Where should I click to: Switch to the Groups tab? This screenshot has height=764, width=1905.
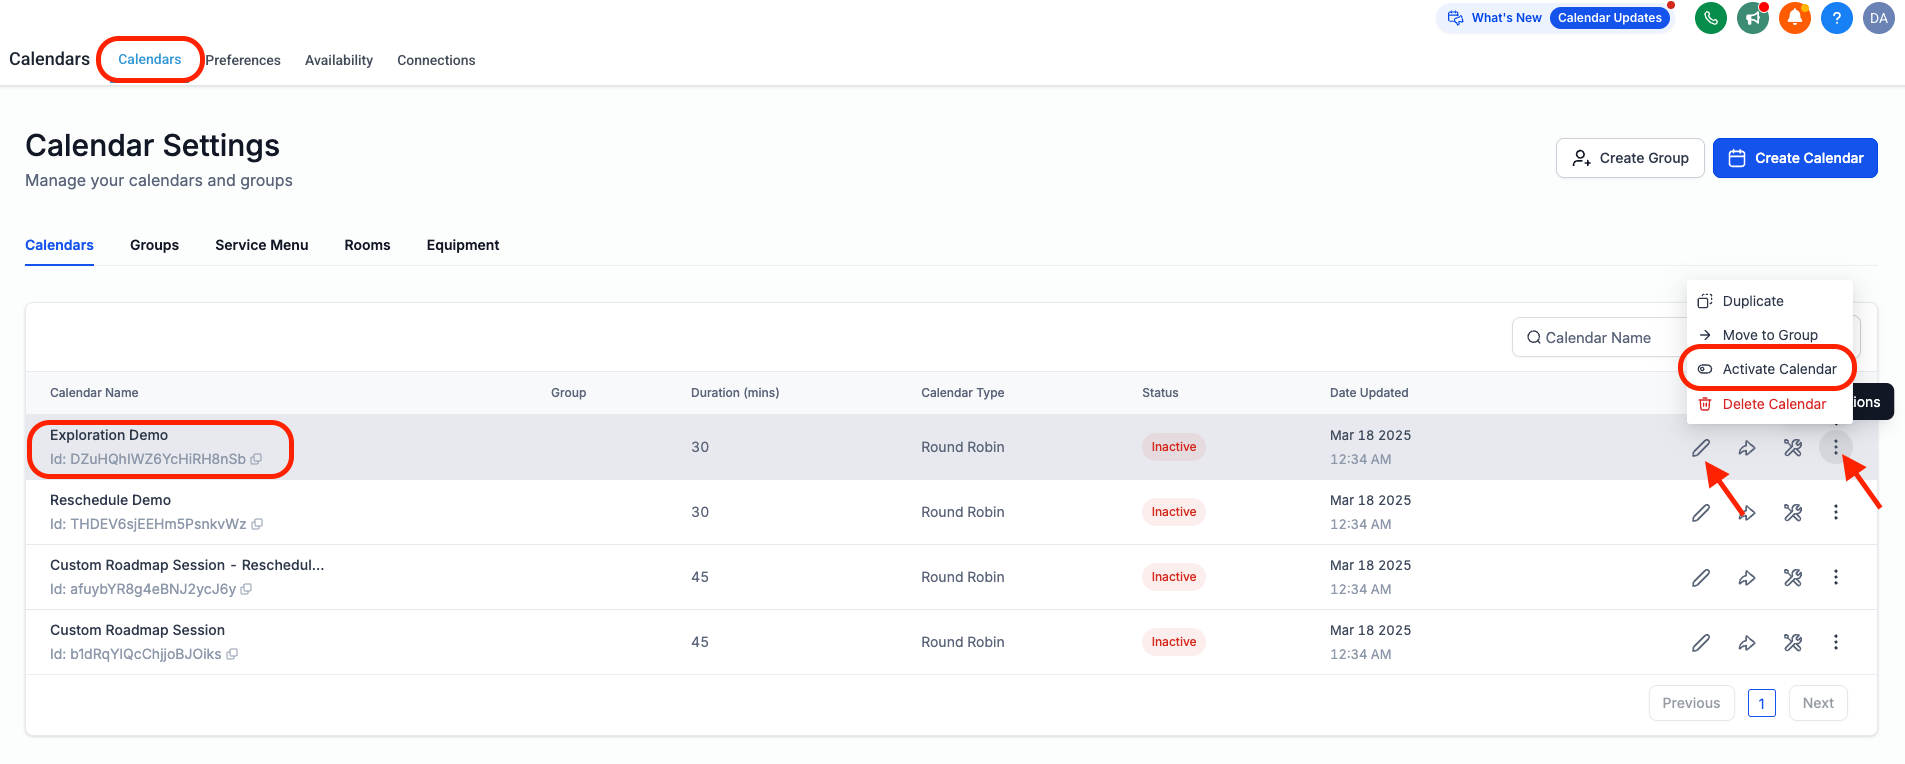pyautogui.click(x=154, y=245)
